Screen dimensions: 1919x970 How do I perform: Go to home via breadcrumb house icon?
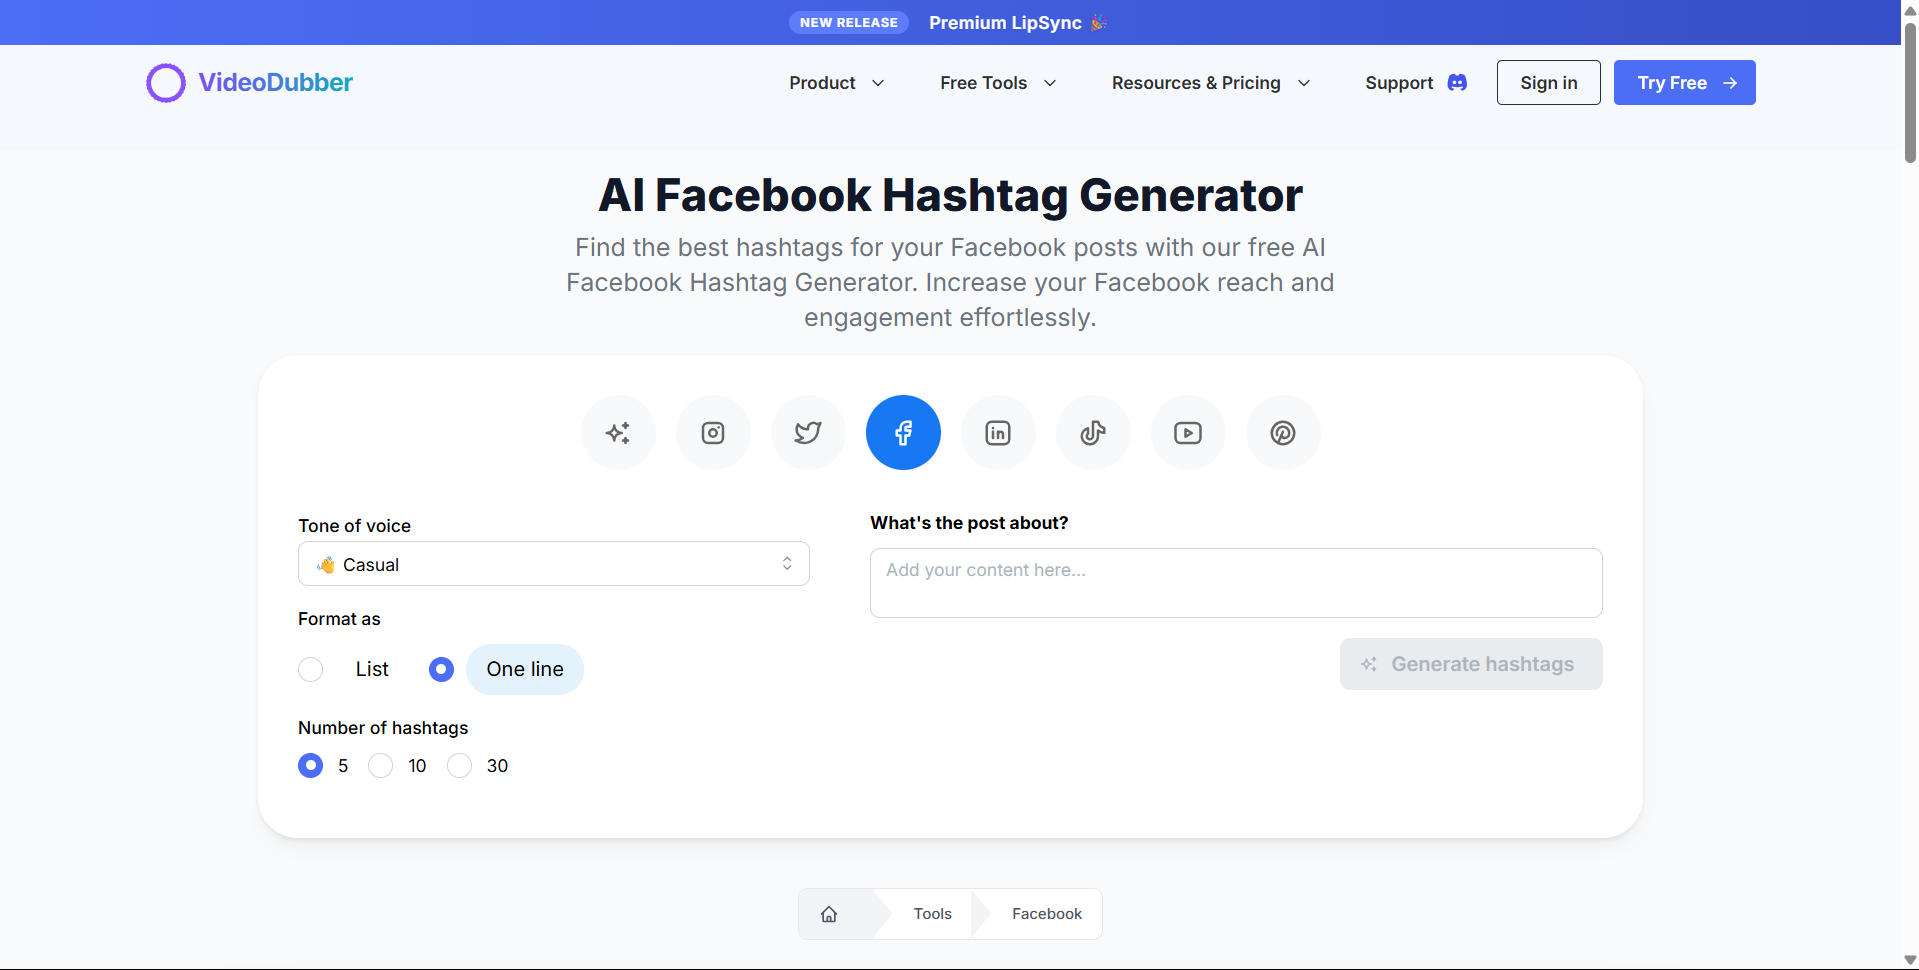pos(829,914)
